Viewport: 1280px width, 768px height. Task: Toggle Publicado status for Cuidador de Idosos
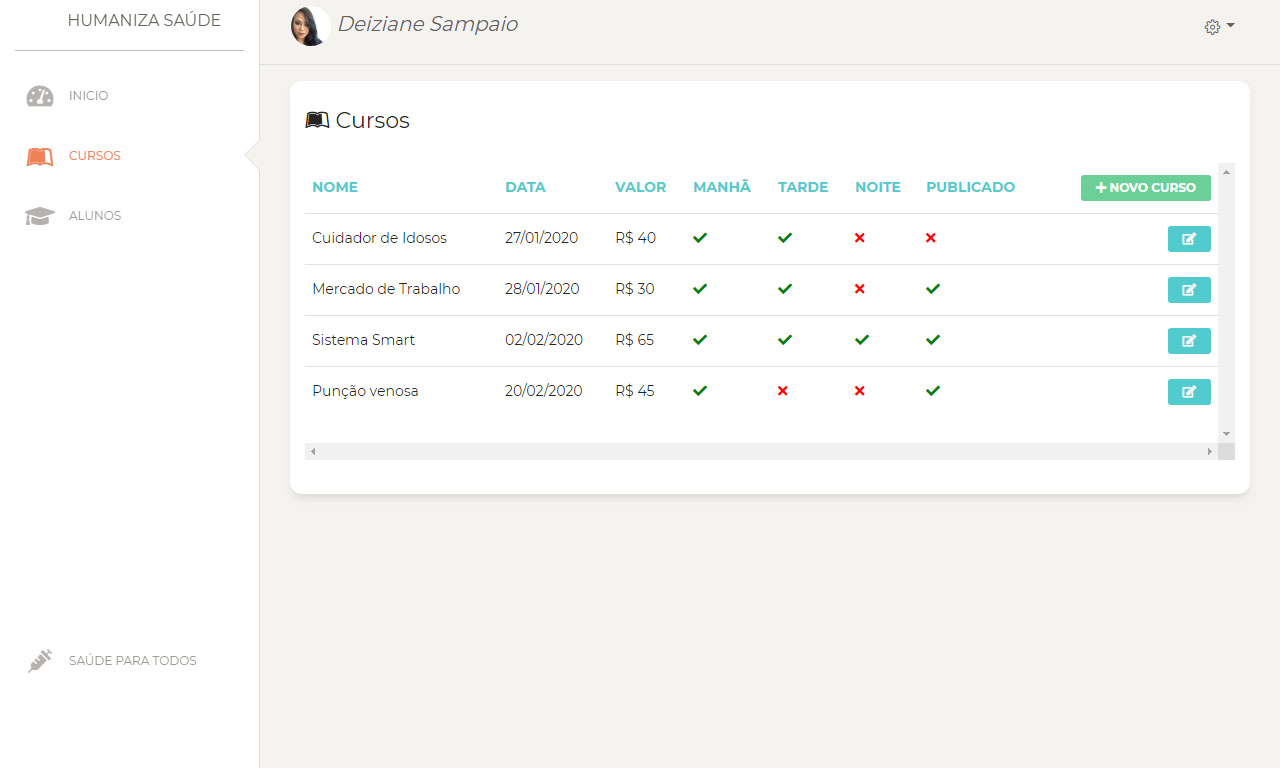[931, 238]
